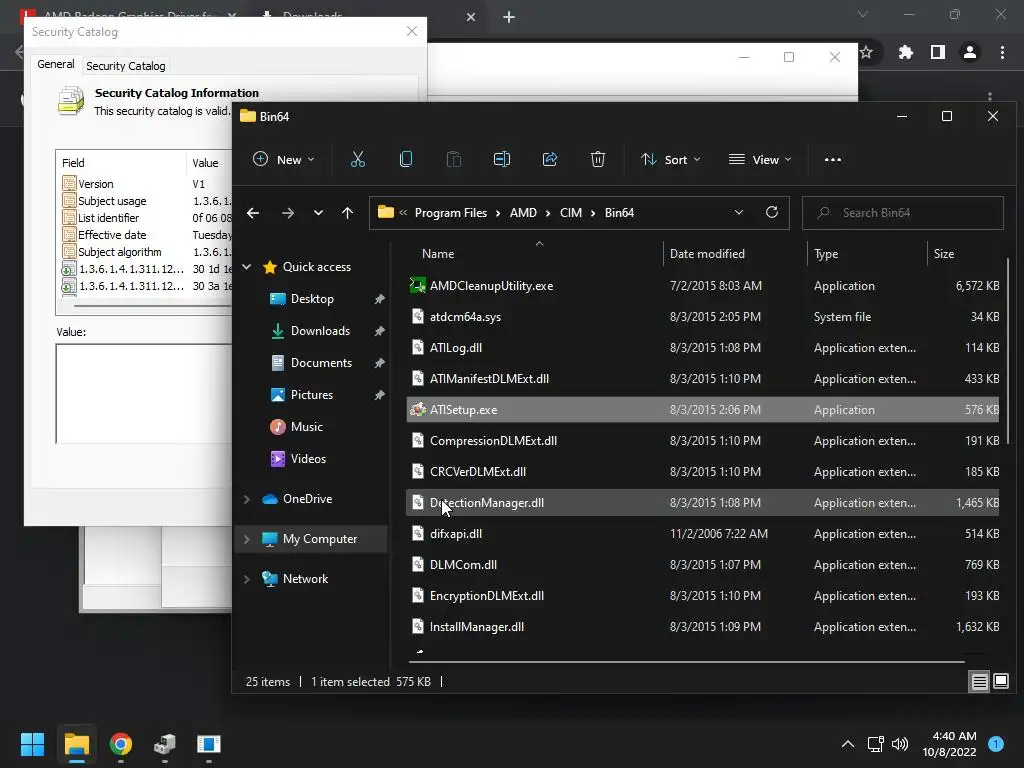Collapse the Quick access tree

pos(247,266)
